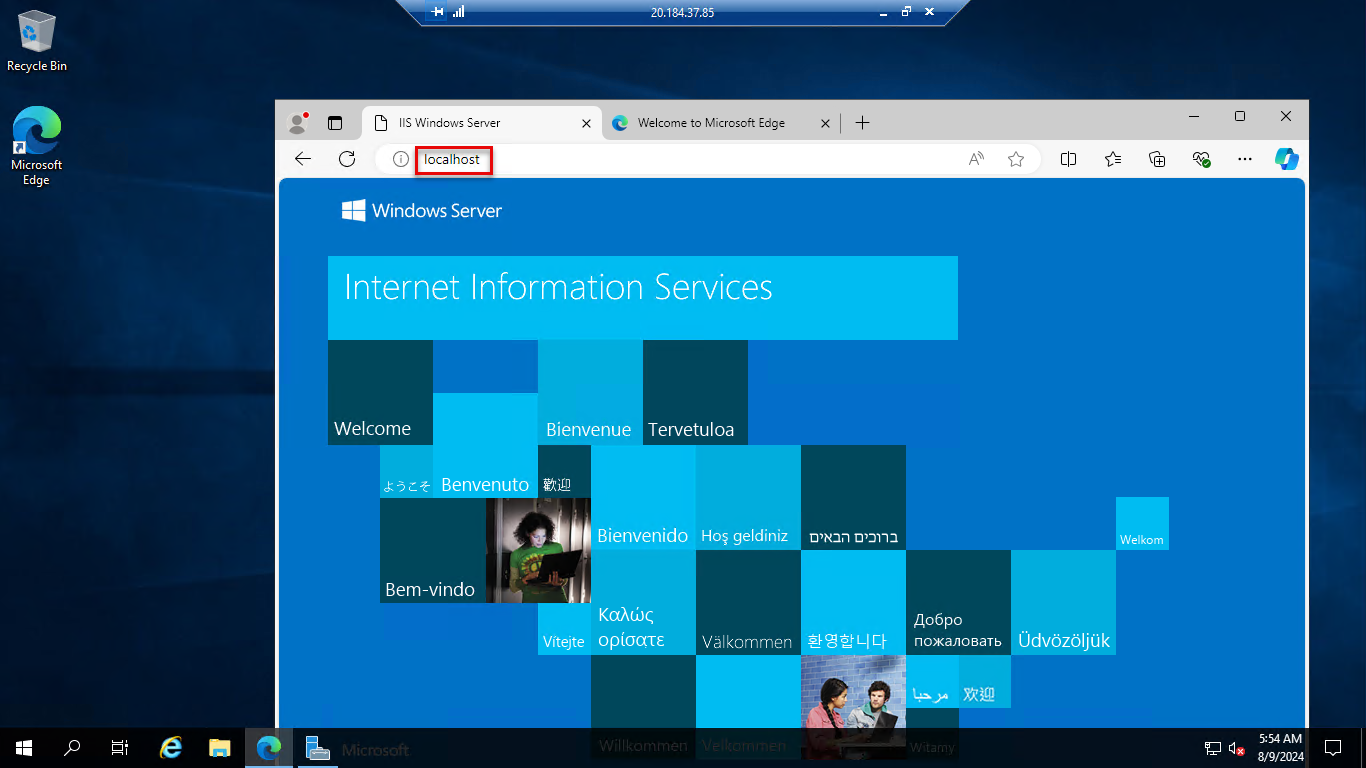Click the Bem-vindo tile
1366x768 pixels.
[432, 550]
